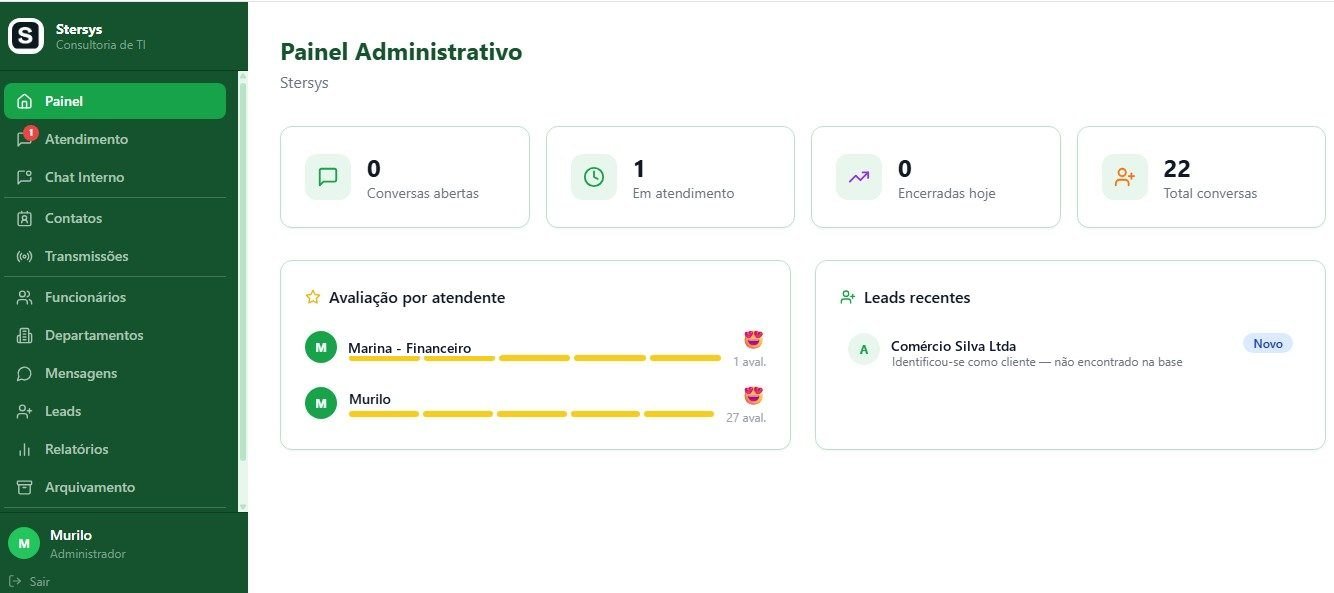Click the Relatórios bar chart icon
1334x593 pixels.
click(x=25, y=450)
